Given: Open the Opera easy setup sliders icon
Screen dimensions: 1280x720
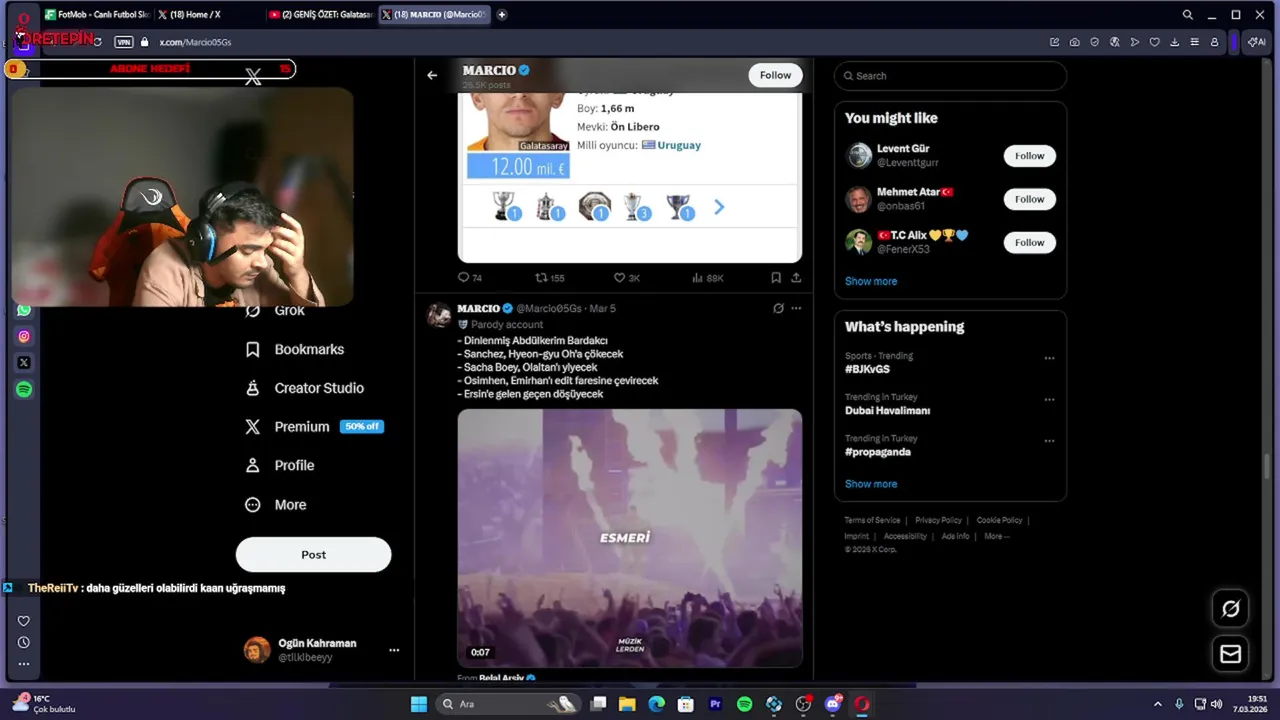Looking at the screenshot, I should pyautogui.click(x=1195, y=42).
